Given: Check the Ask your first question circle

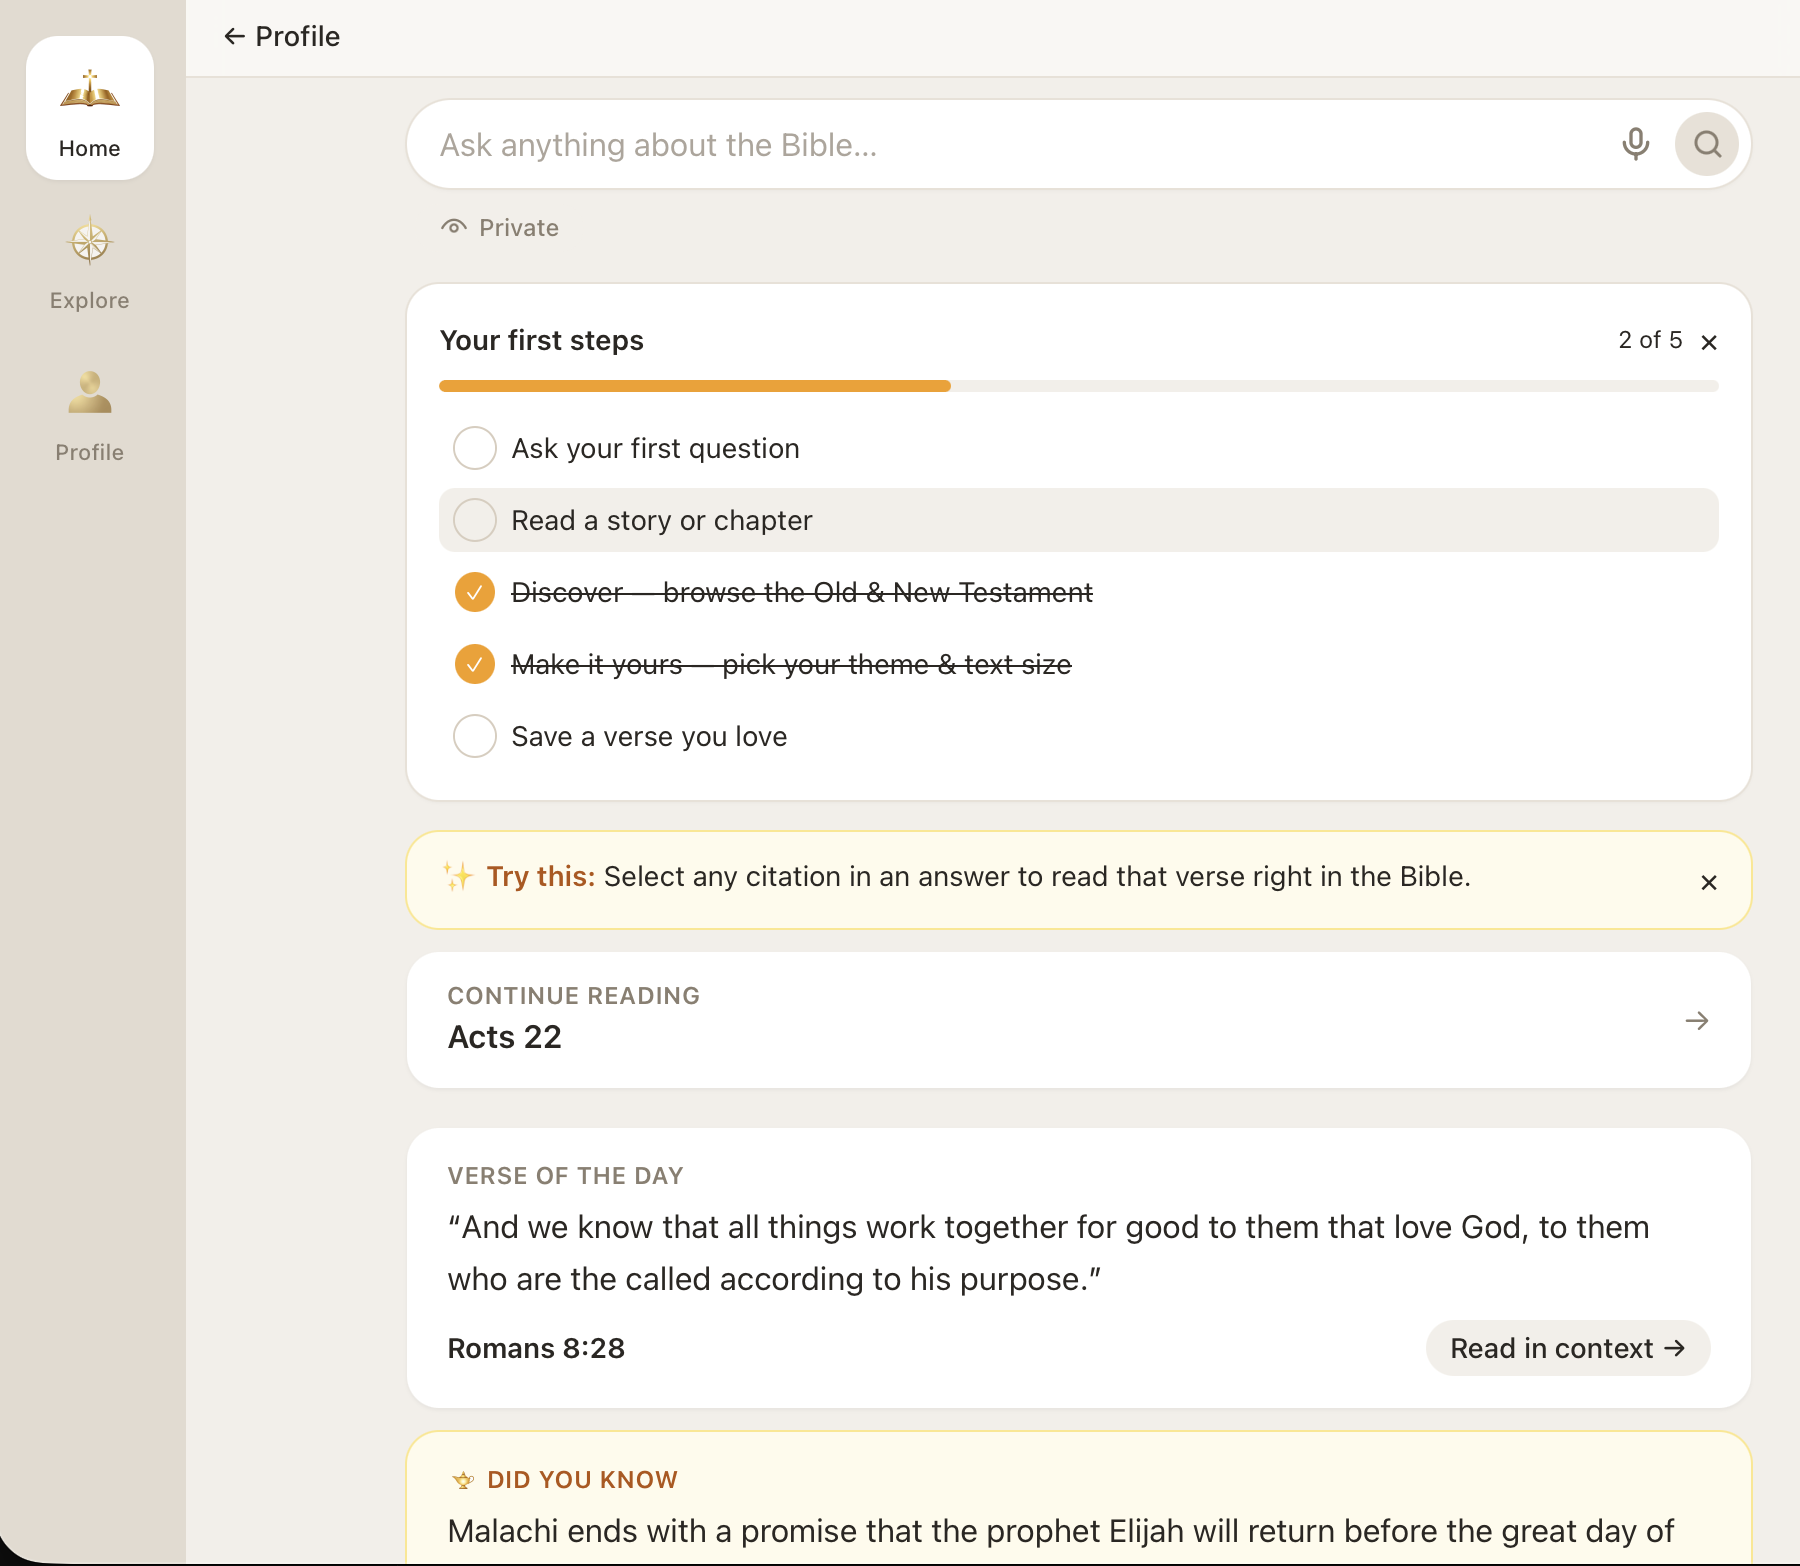Looking at the screenshot, I should tap(475, 448).
